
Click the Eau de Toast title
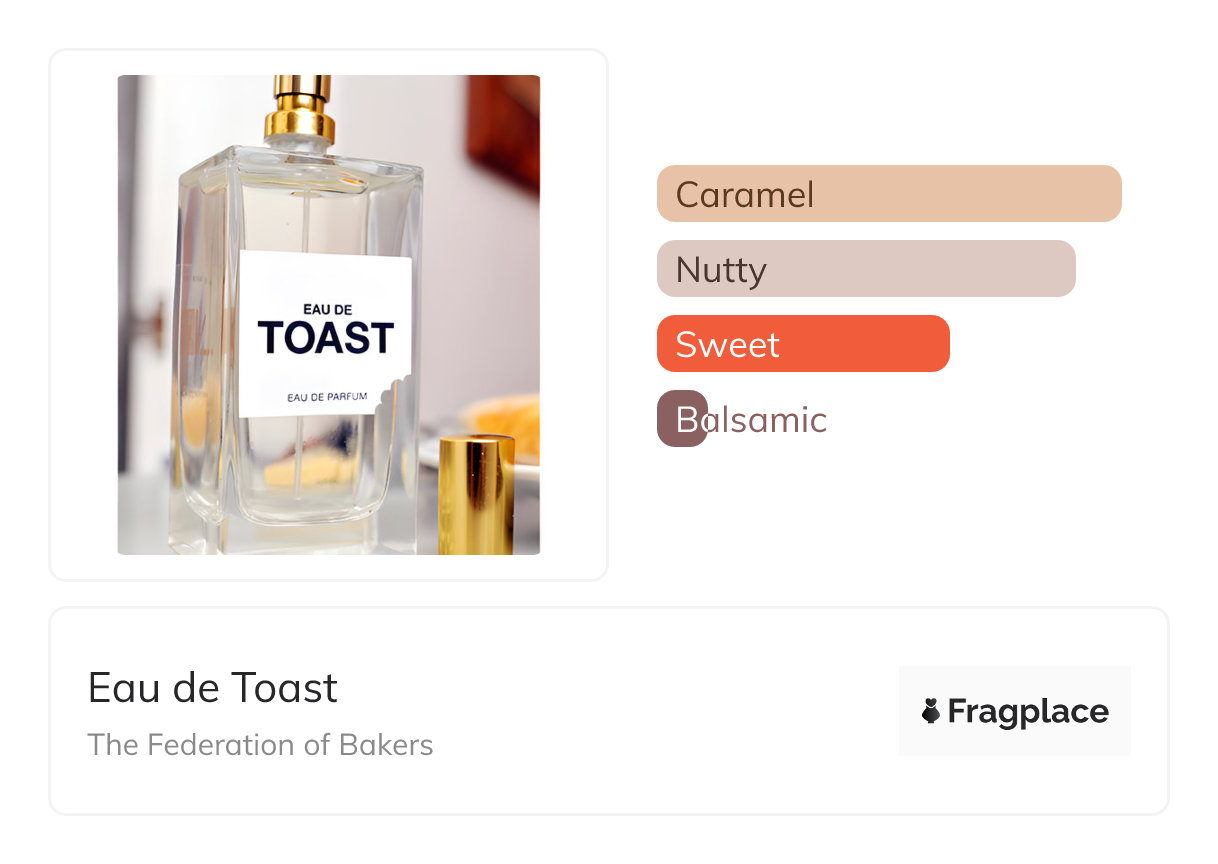click(x=213, y=688)
